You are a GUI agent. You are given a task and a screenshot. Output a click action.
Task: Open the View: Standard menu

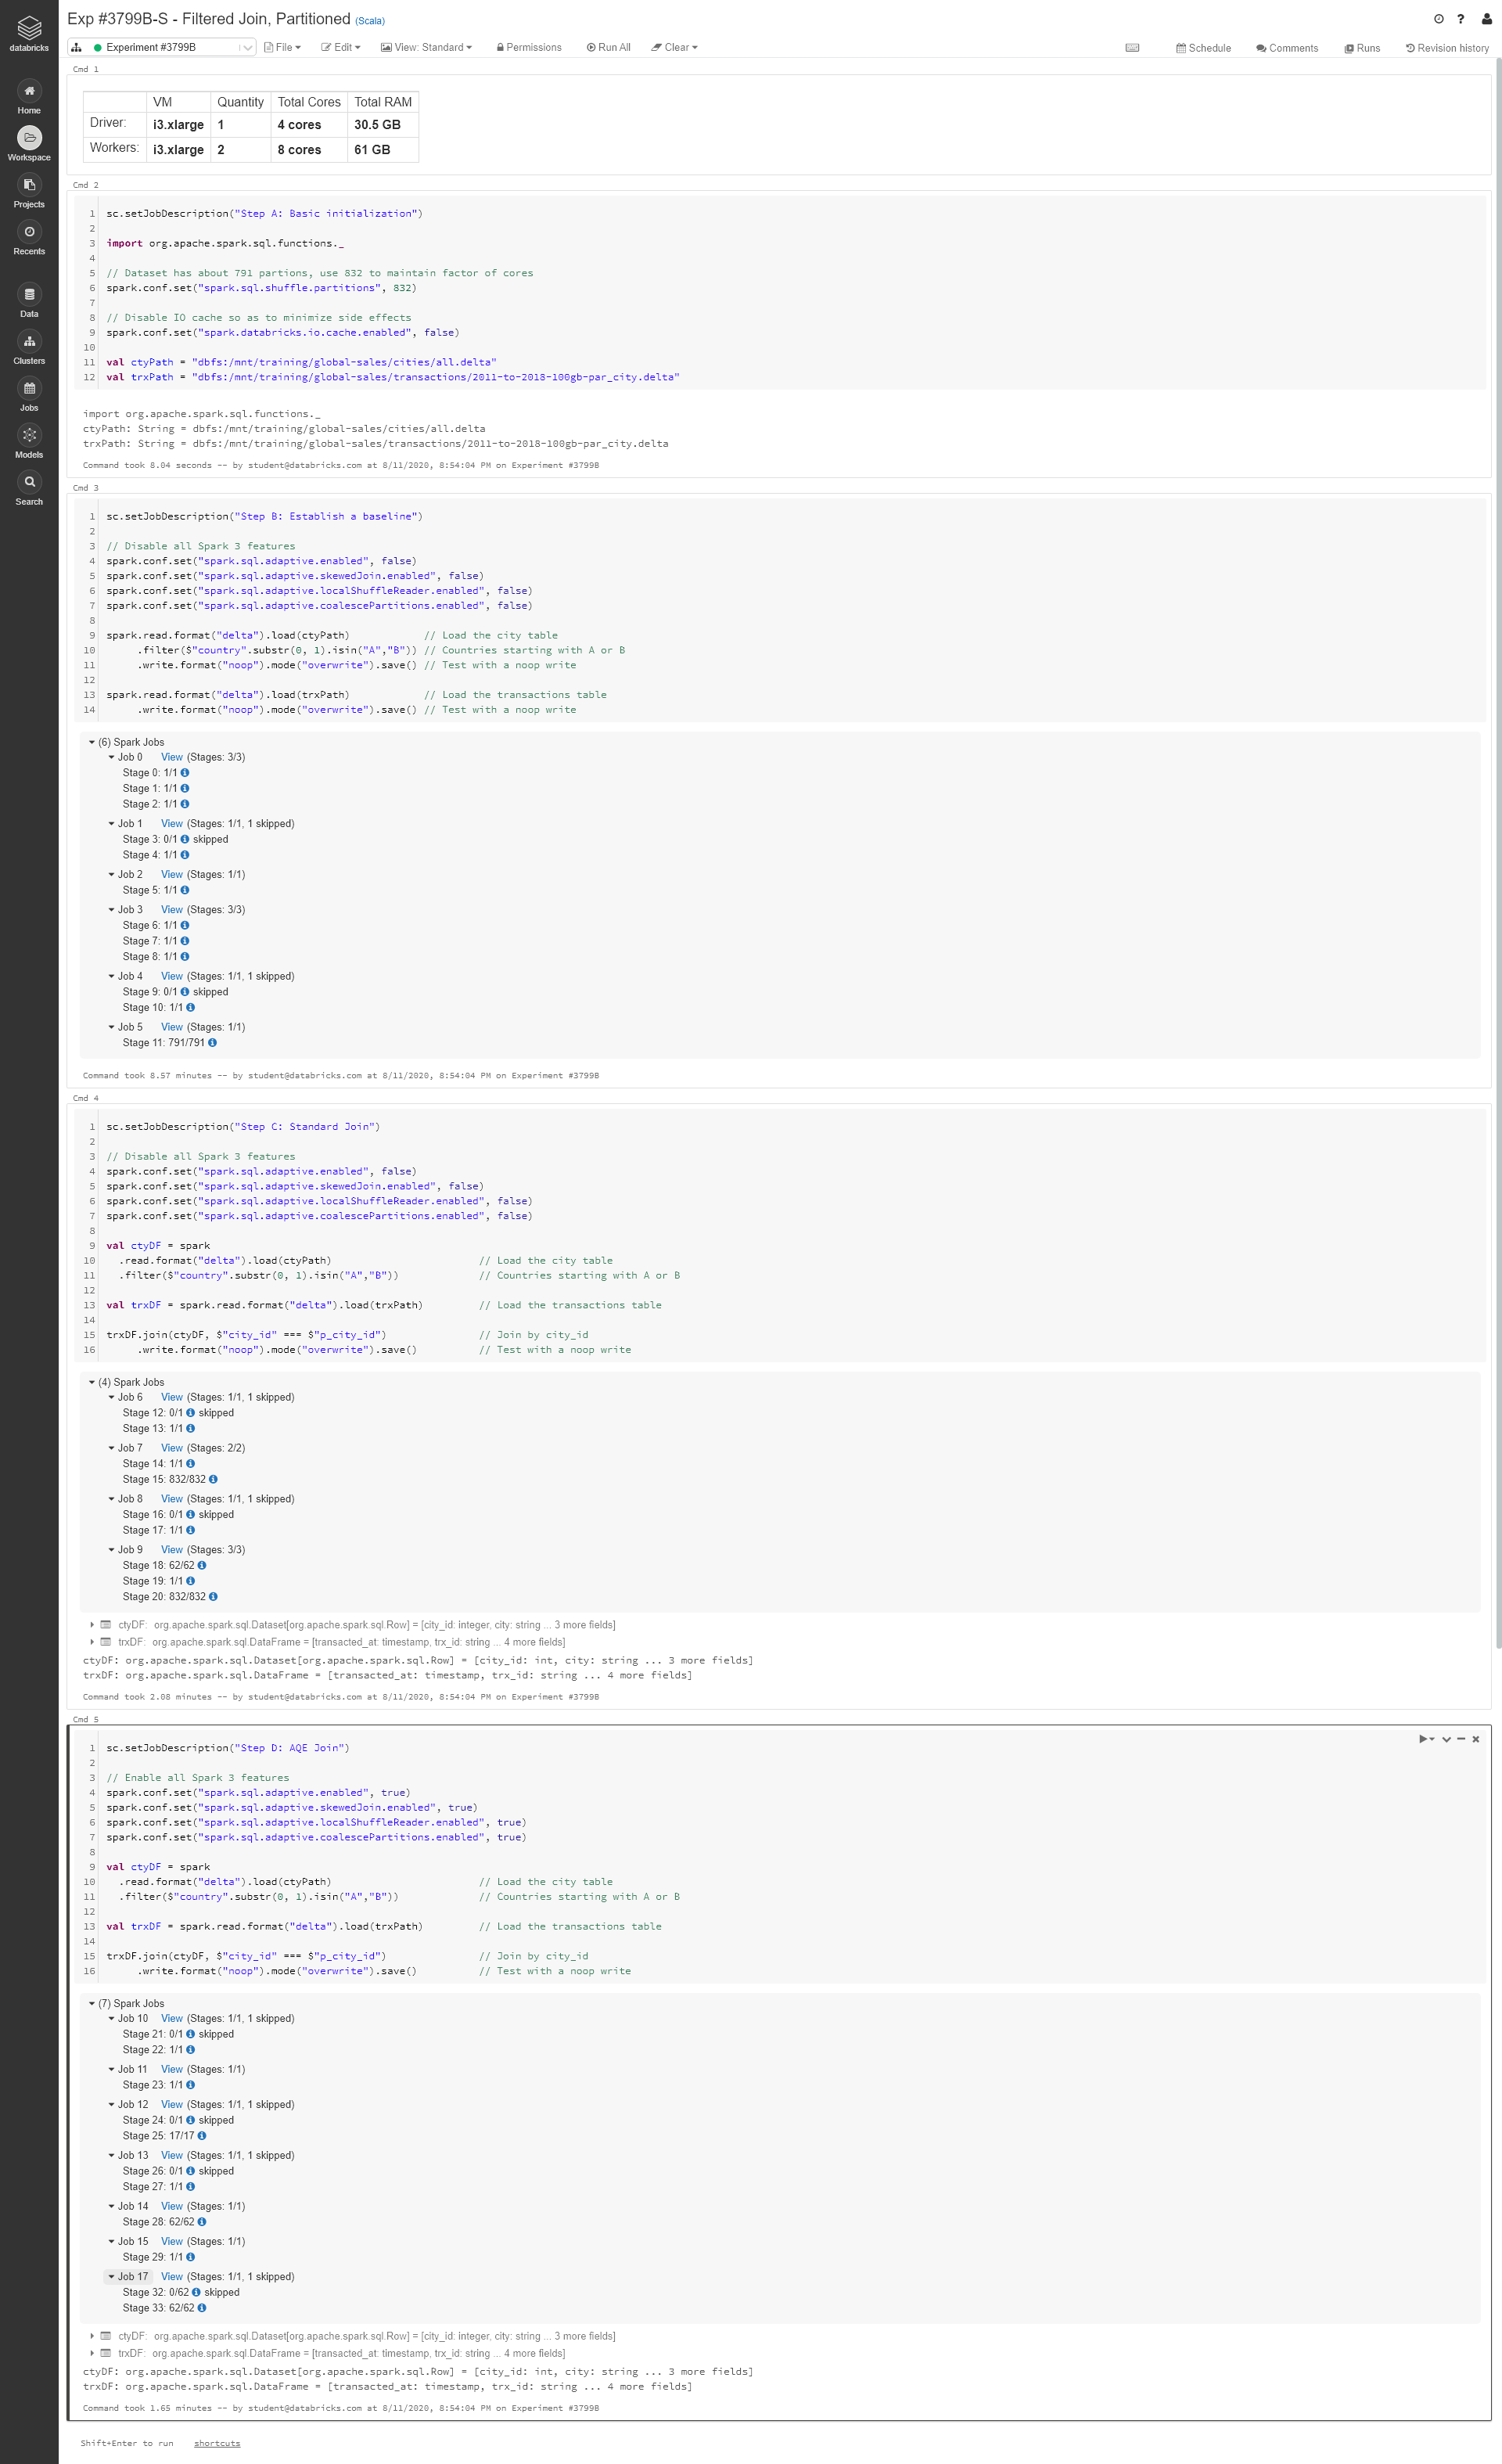coord(426,47)
